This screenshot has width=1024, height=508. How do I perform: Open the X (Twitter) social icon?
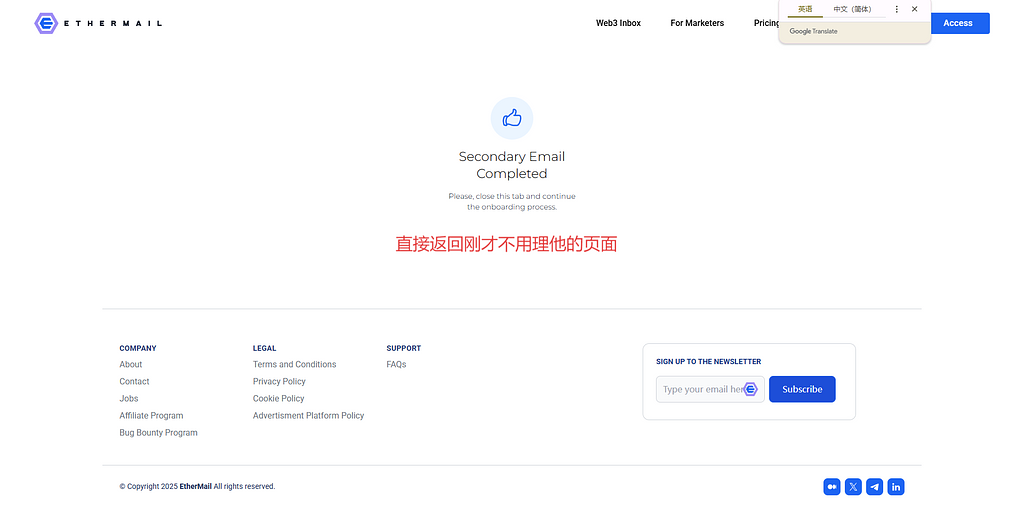pos(853,487)
